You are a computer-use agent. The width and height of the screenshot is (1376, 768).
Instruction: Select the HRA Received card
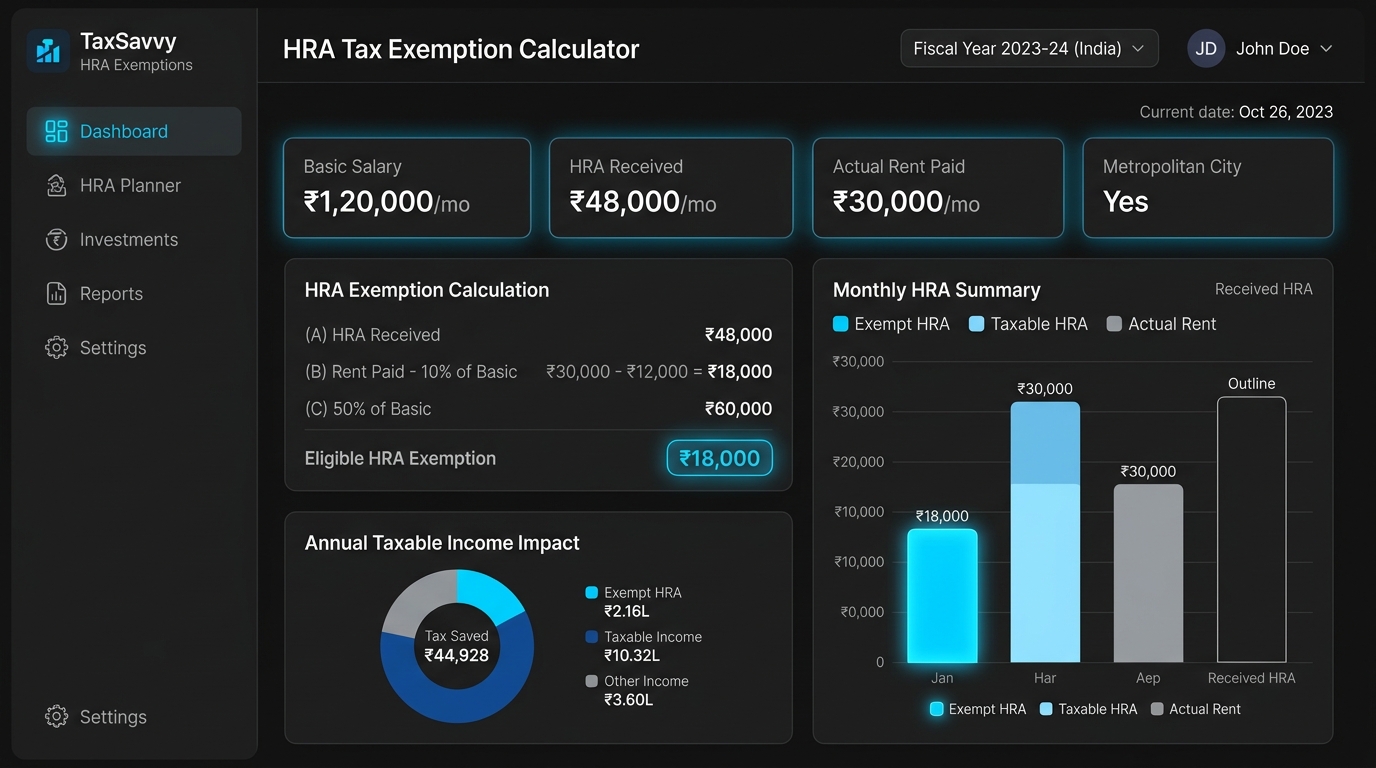click(671, 188)
